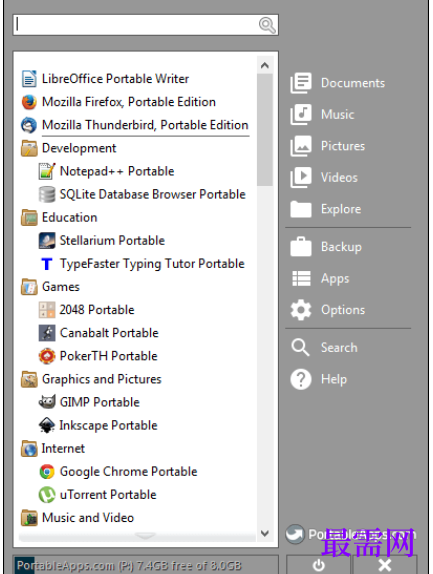Select the 'Mozilla Firefox, Portable Edition' text
Viewport: 433px width, 574px height.
pyautogui.click(x=129, y=102)
